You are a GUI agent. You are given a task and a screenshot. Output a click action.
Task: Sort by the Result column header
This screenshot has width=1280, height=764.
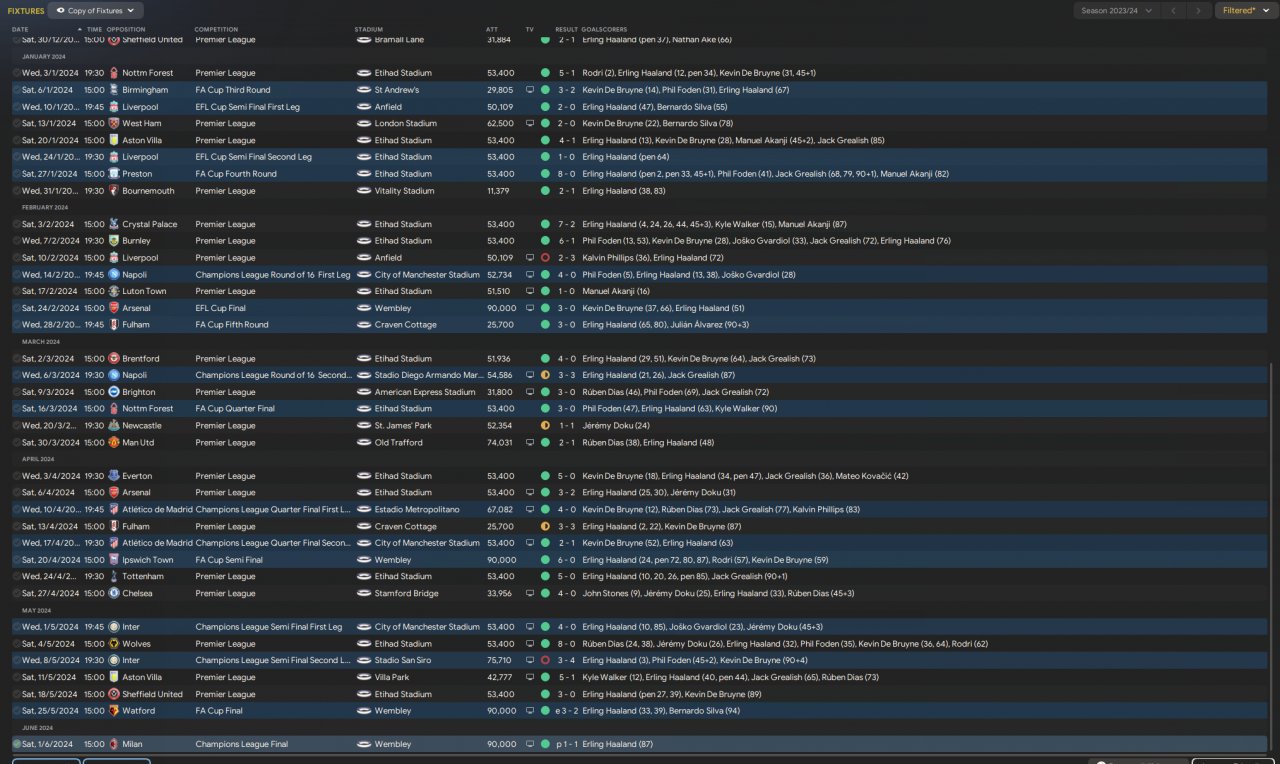click(x=566, y=29)
